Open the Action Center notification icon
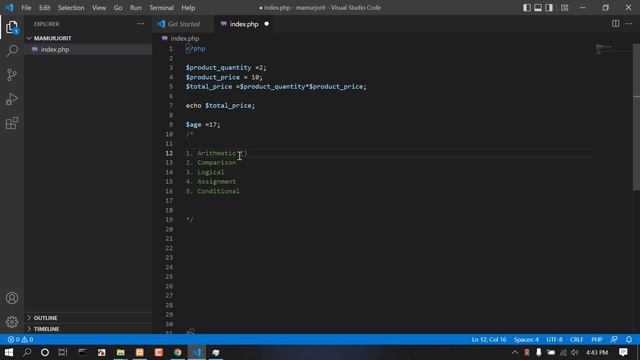640x360 pixels. [x=623, y=352]
